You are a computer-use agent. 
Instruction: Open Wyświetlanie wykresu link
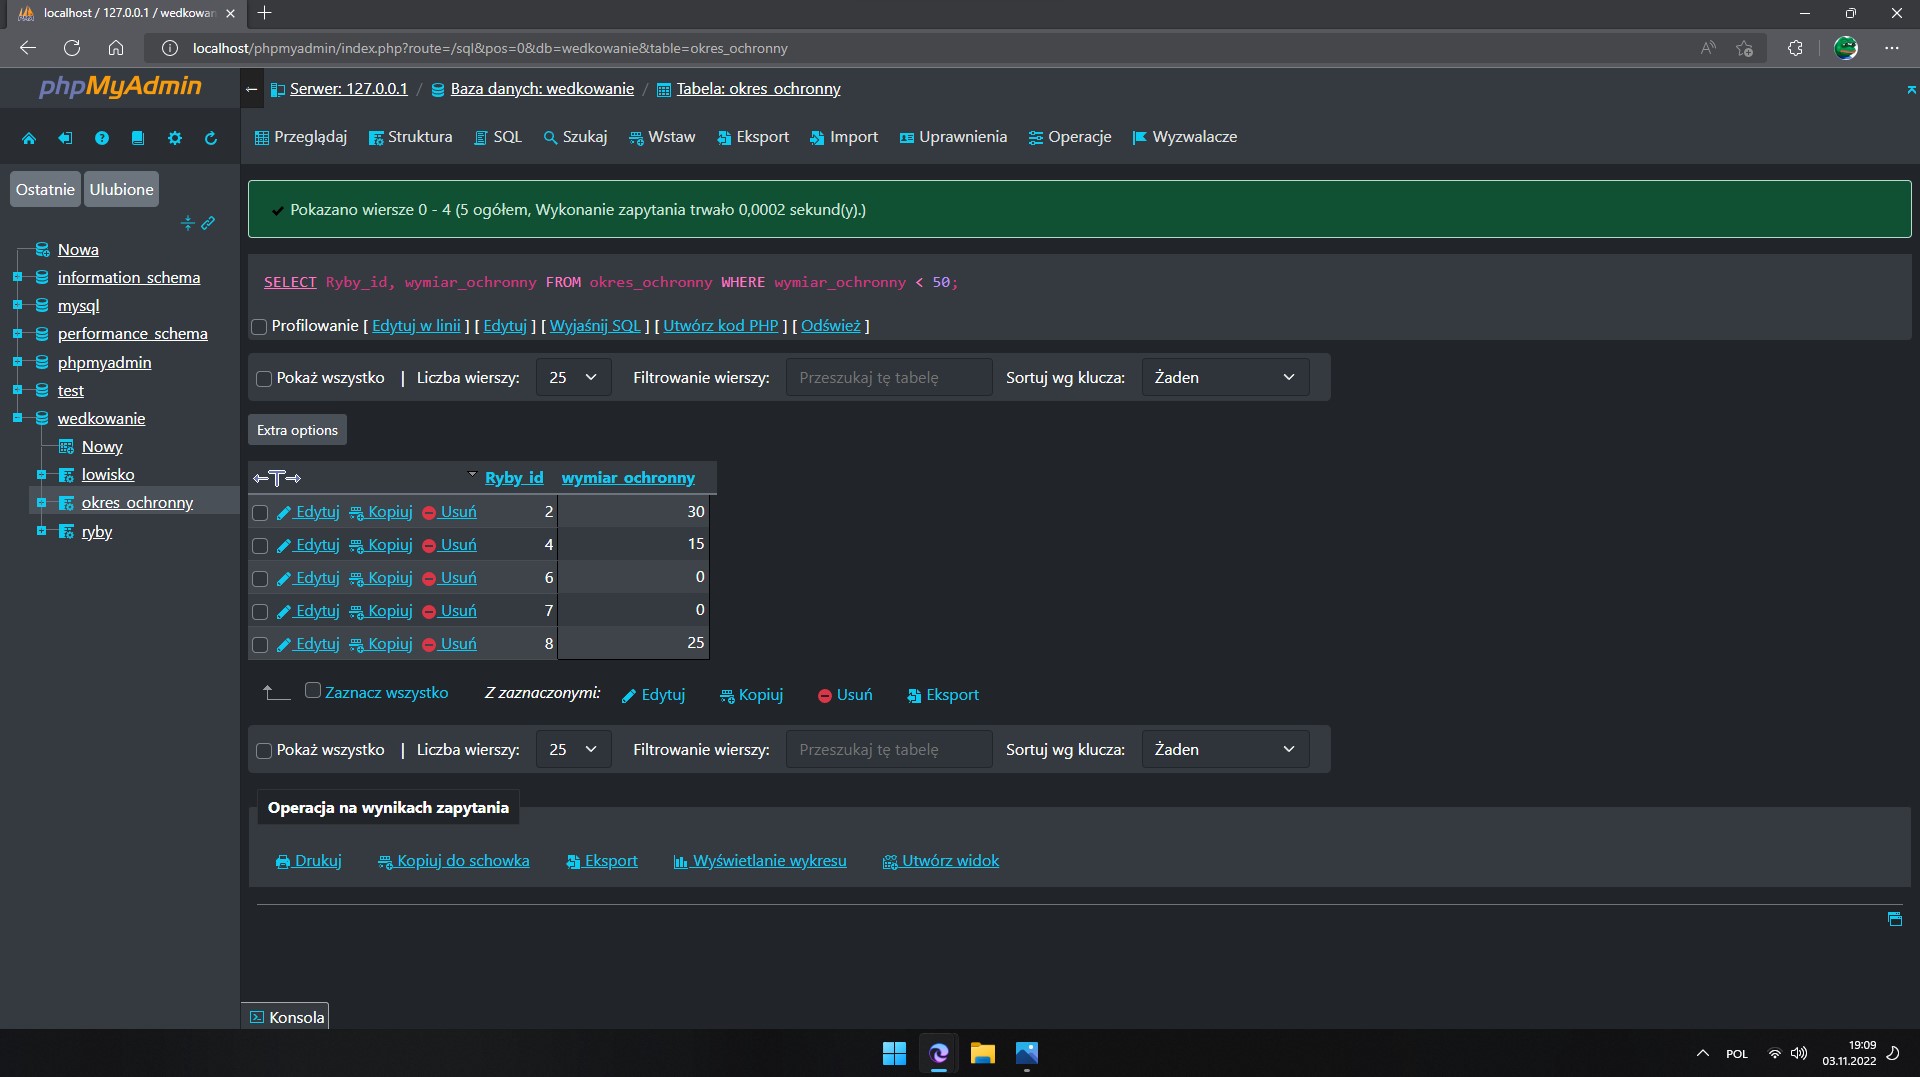click(760, 861)
